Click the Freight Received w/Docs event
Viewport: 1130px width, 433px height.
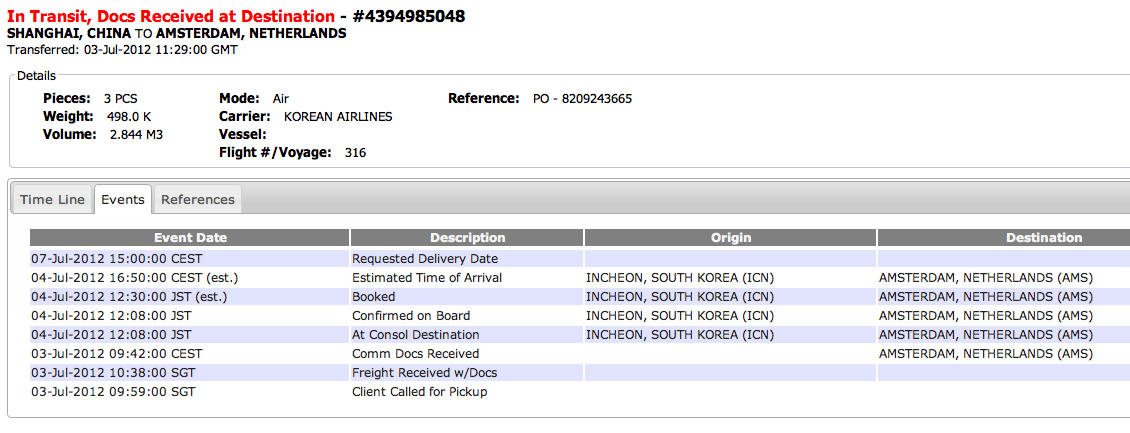click(x=424, y=373)
